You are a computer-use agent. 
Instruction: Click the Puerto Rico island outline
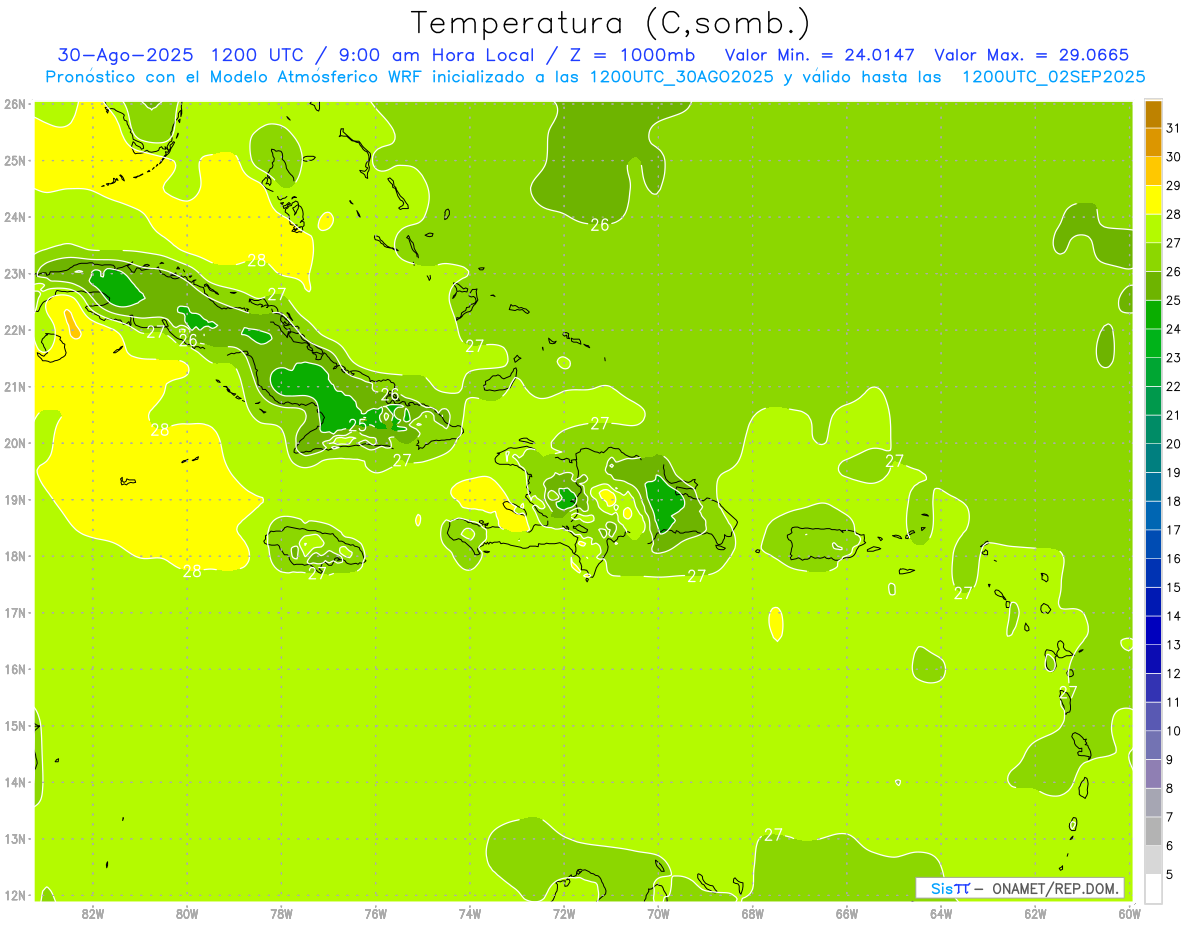pyautogui.click(x=824, y=544)
